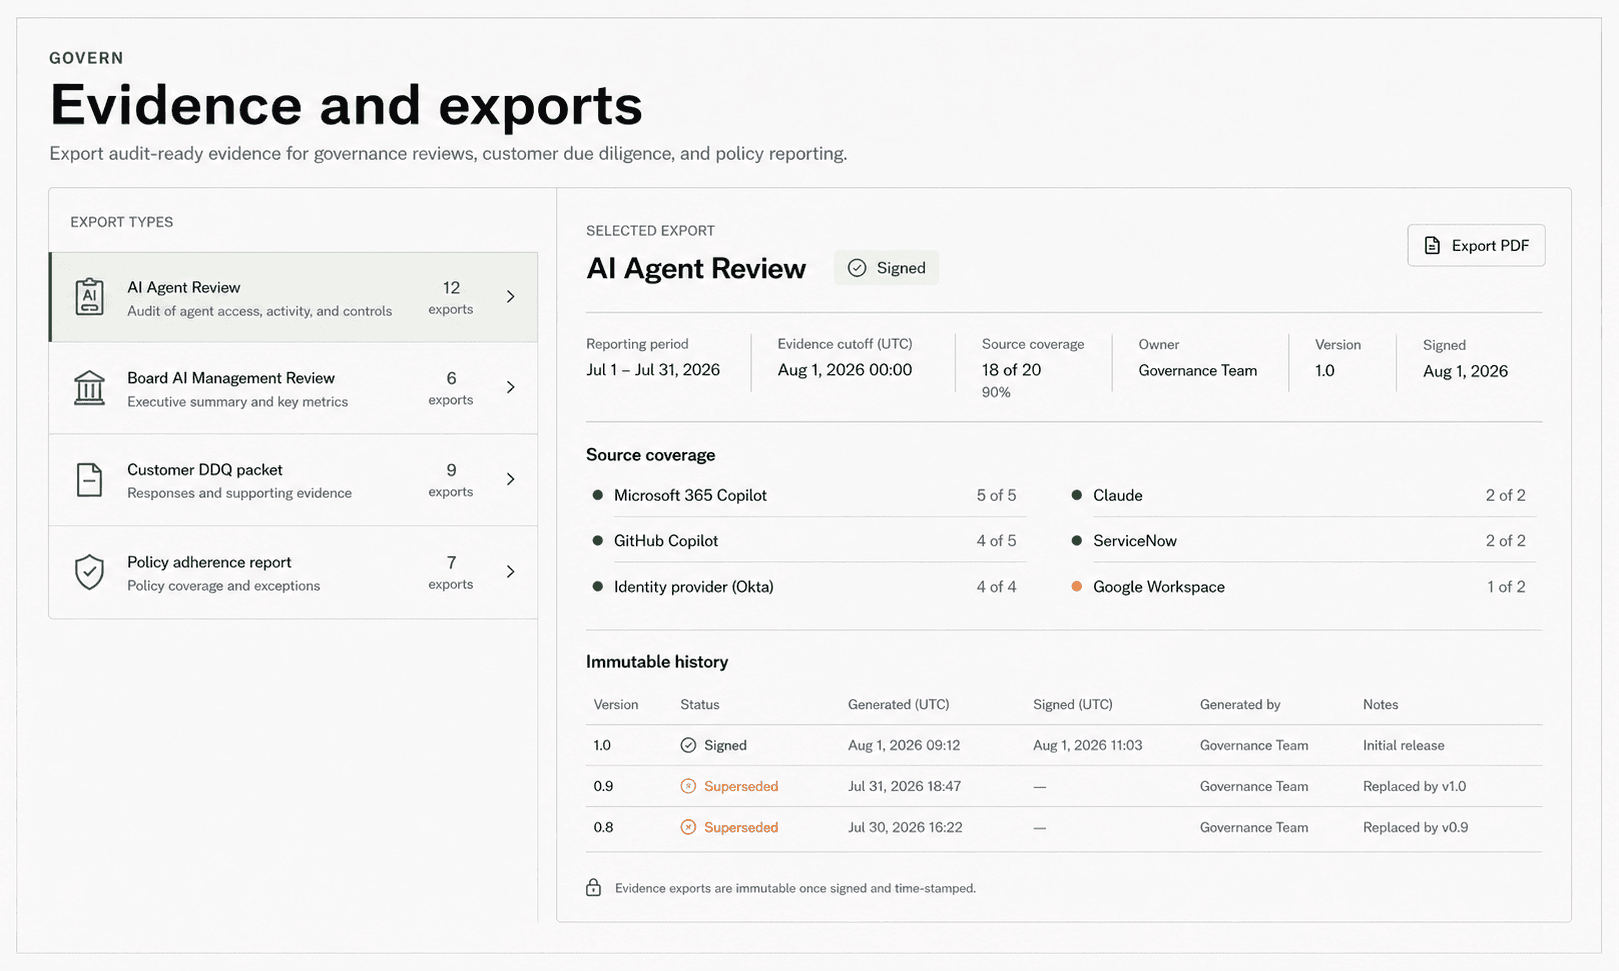Expand the AI Agent Review chevron
This screenshot has width=1619, height=971.
click(x=511, y=297)
